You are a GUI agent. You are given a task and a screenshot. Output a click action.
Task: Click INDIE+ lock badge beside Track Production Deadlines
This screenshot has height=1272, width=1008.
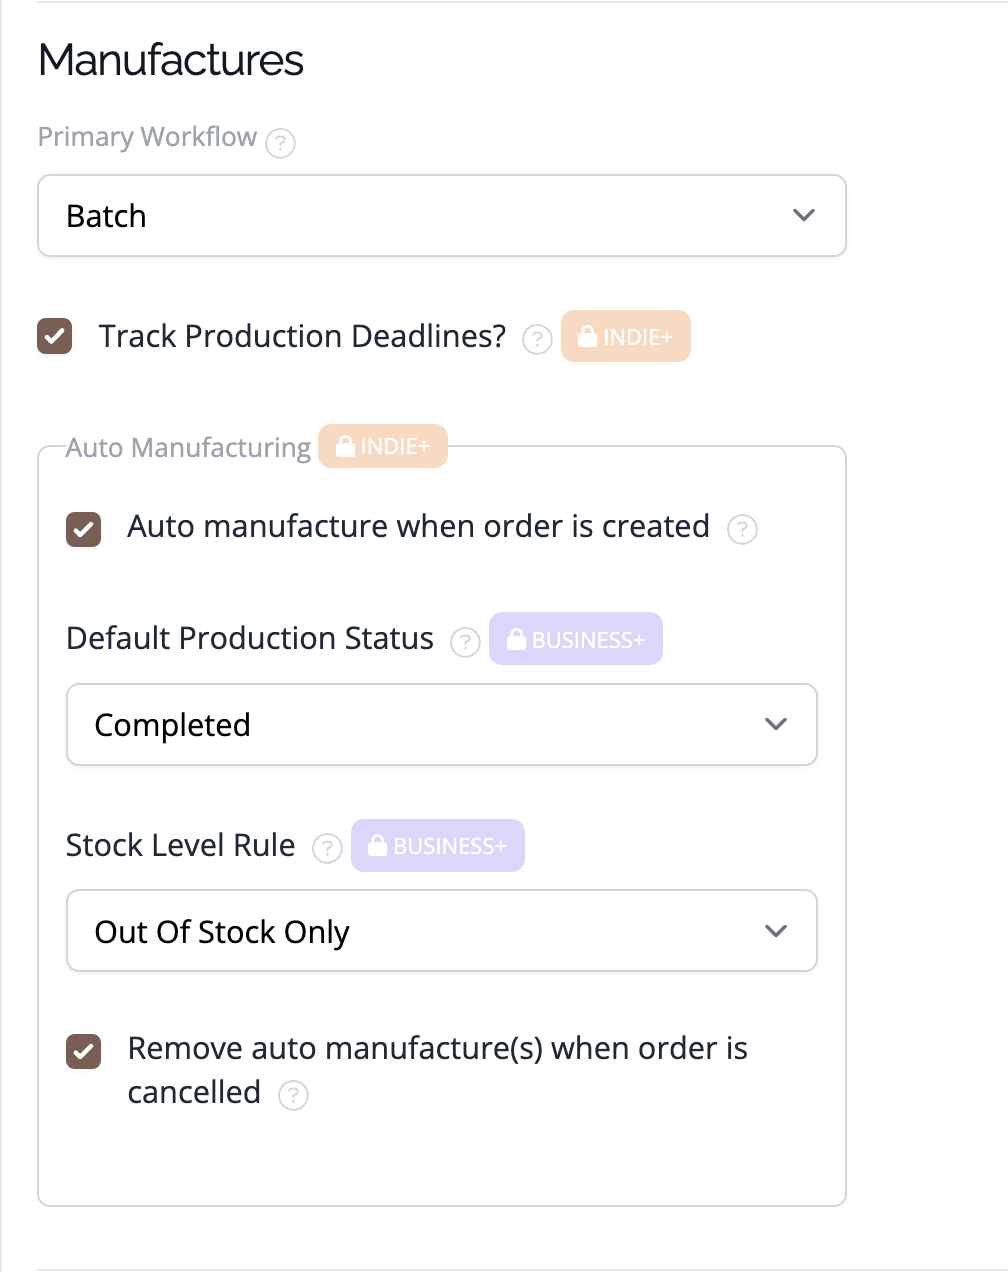[626, 336]
